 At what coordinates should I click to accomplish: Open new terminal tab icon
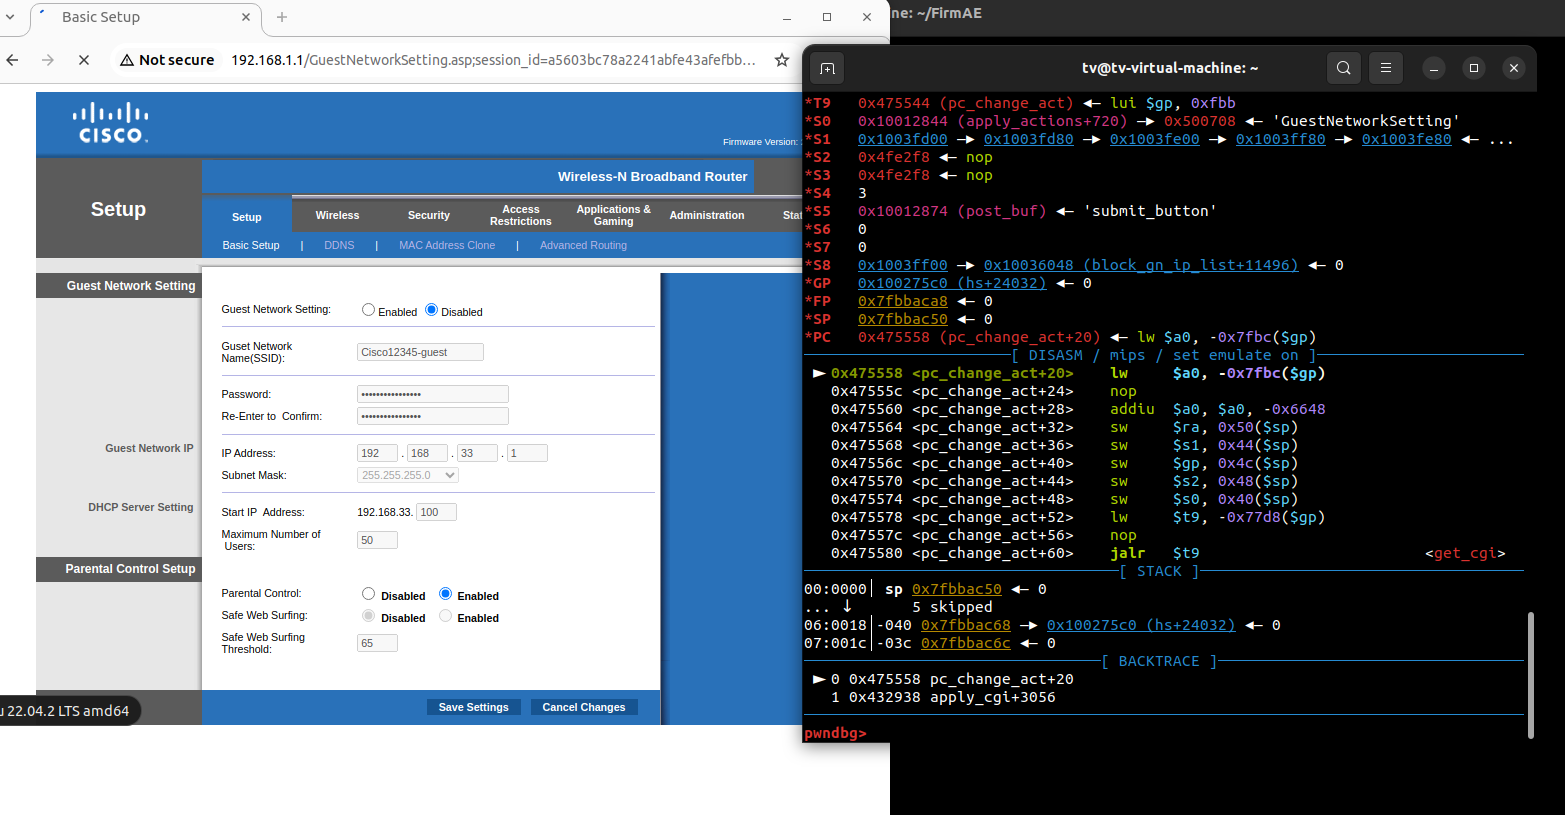[x=827, y=68]
